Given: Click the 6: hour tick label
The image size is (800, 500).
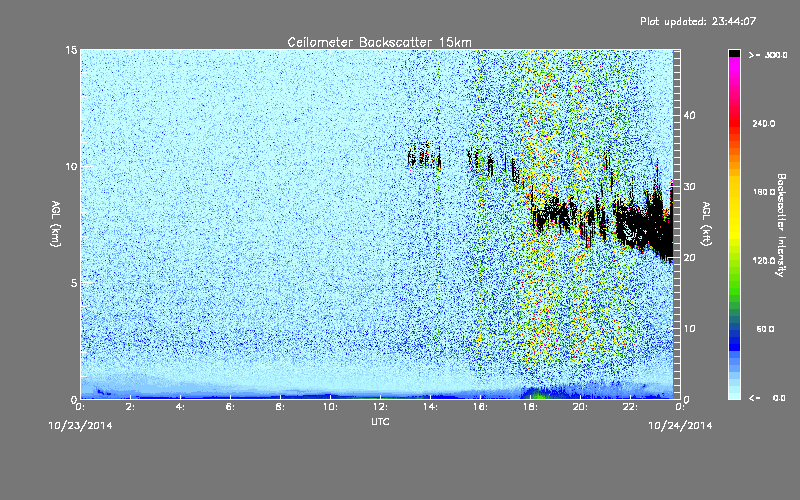Looking at the screenshot, I should [230, 407].
